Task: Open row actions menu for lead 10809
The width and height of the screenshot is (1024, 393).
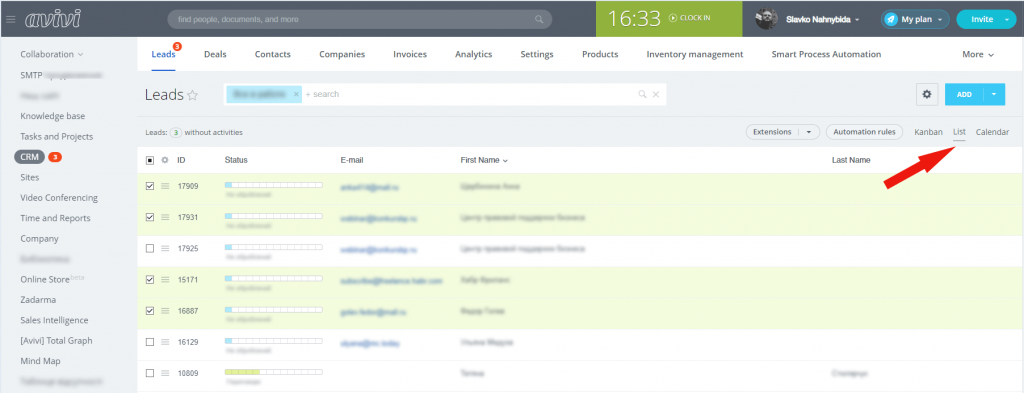Action: 165,373
